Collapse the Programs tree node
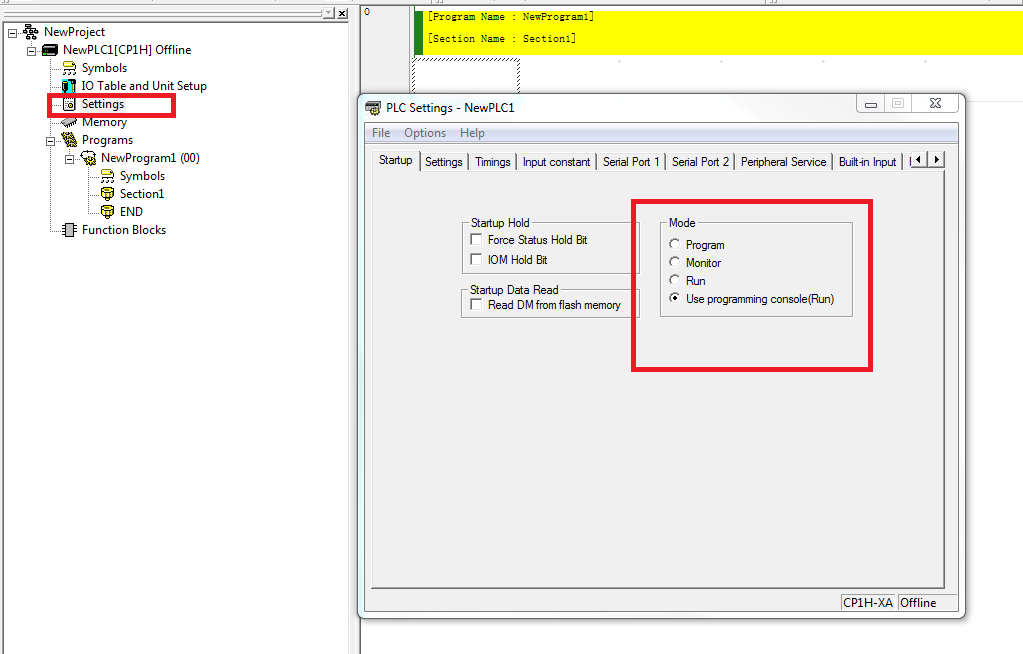 (x=50, y=140)
